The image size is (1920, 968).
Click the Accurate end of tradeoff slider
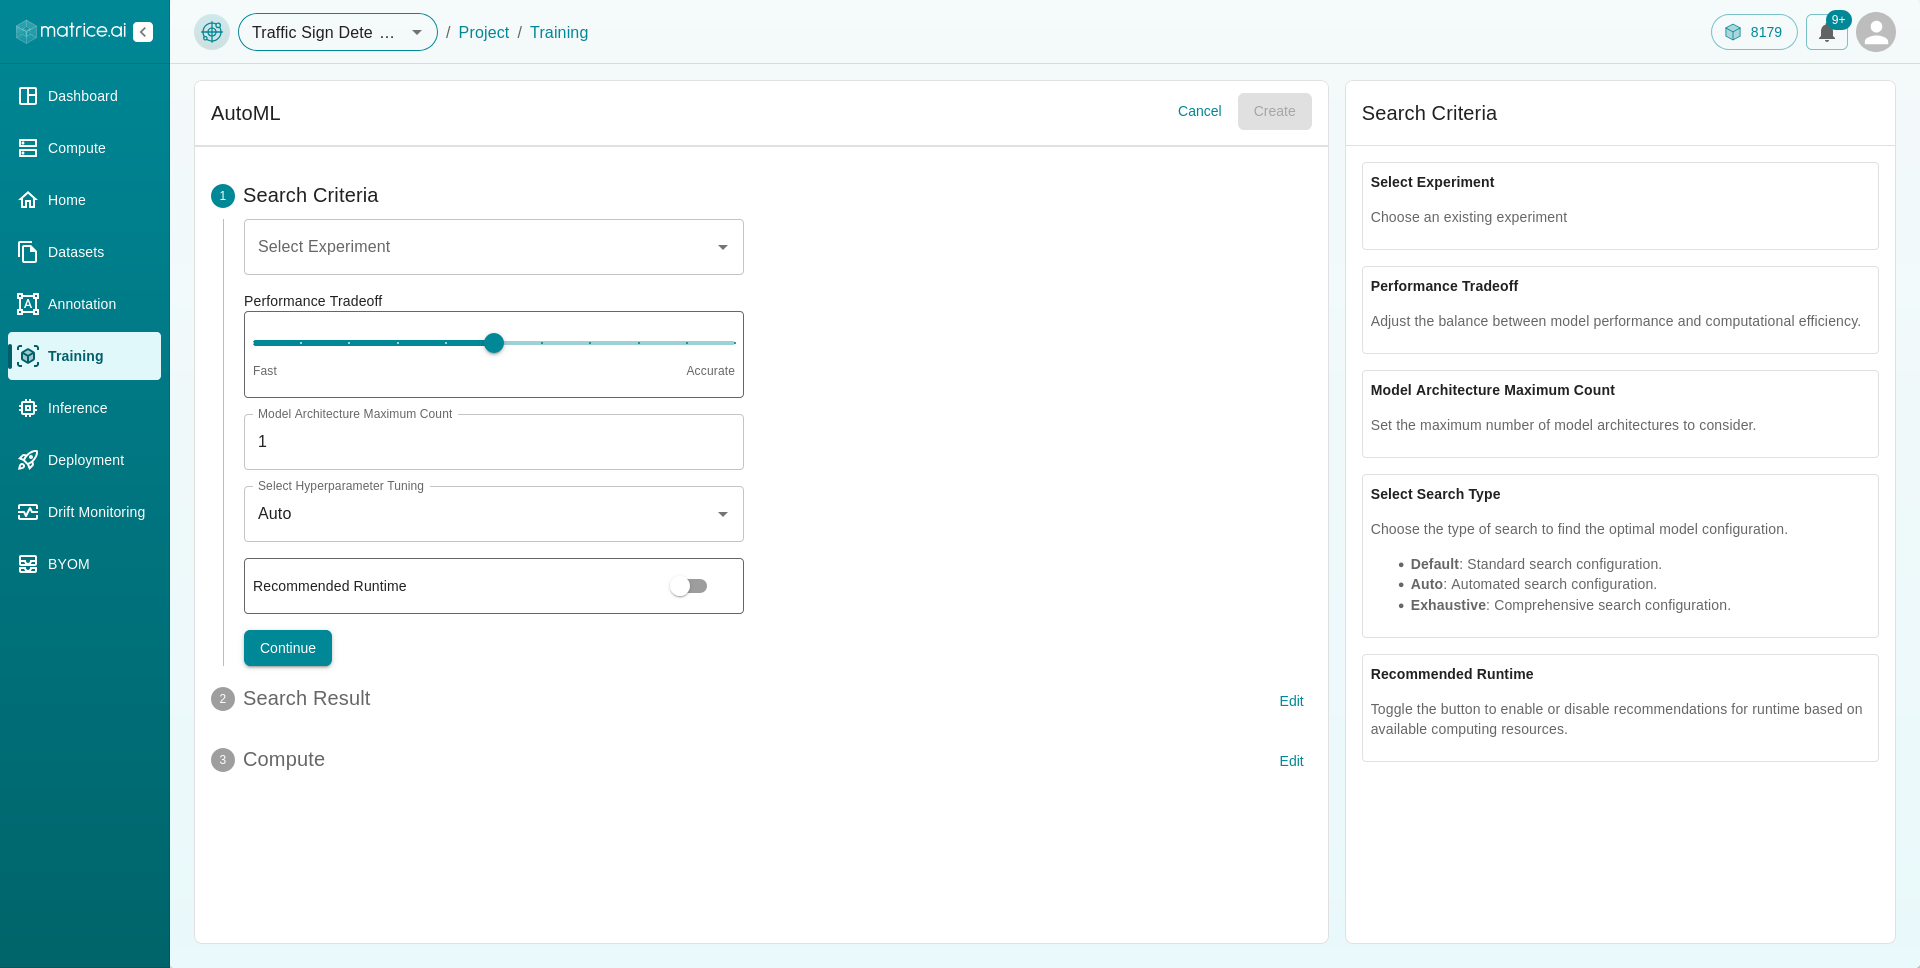click(x=710, y=371)
